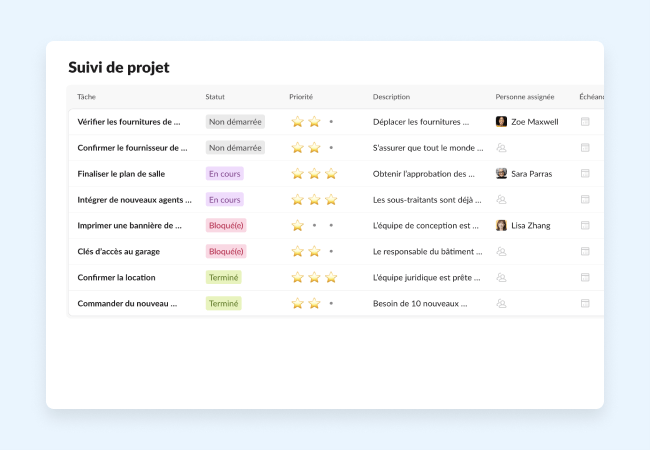Click the Statut column header
This screenshot has height=450, width=650.
[x=215, y=97]
